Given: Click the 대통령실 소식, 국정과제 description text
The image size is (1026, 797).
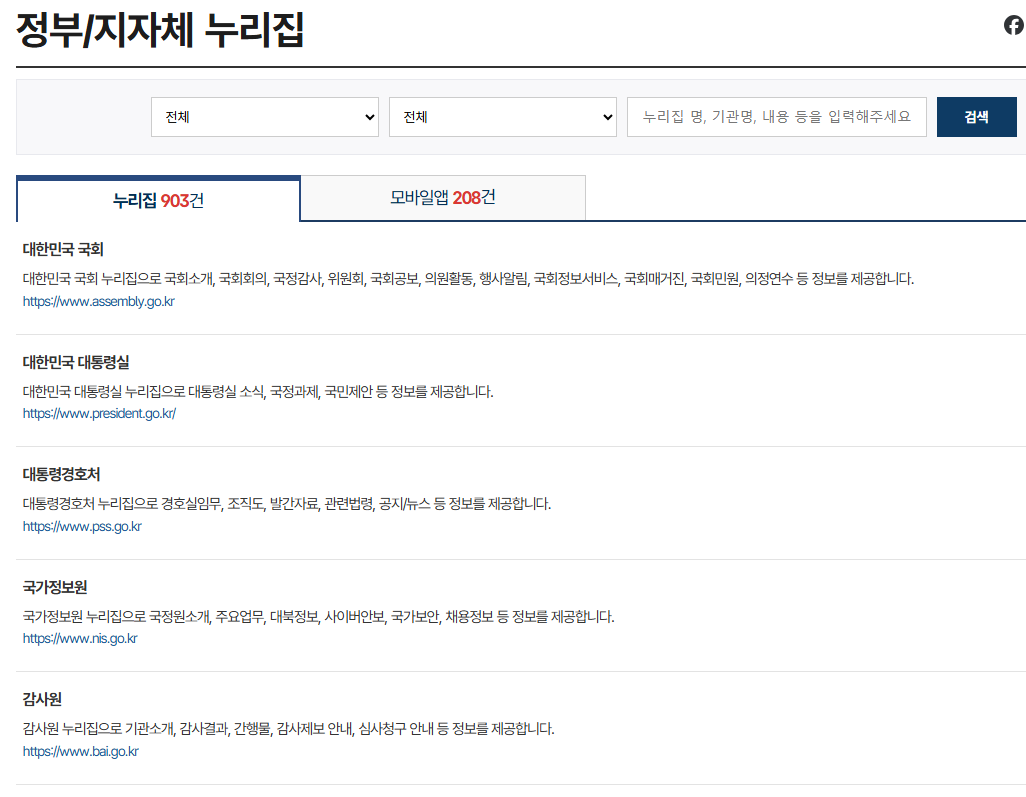Looking at the screenshot, I should tap(258, 391).
